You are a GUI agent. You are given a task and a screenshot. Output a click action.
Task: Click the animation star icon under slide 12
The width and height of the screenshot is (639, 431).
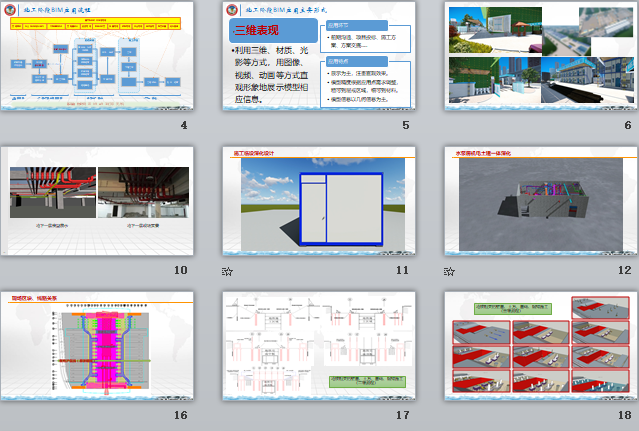pos(448,271)
